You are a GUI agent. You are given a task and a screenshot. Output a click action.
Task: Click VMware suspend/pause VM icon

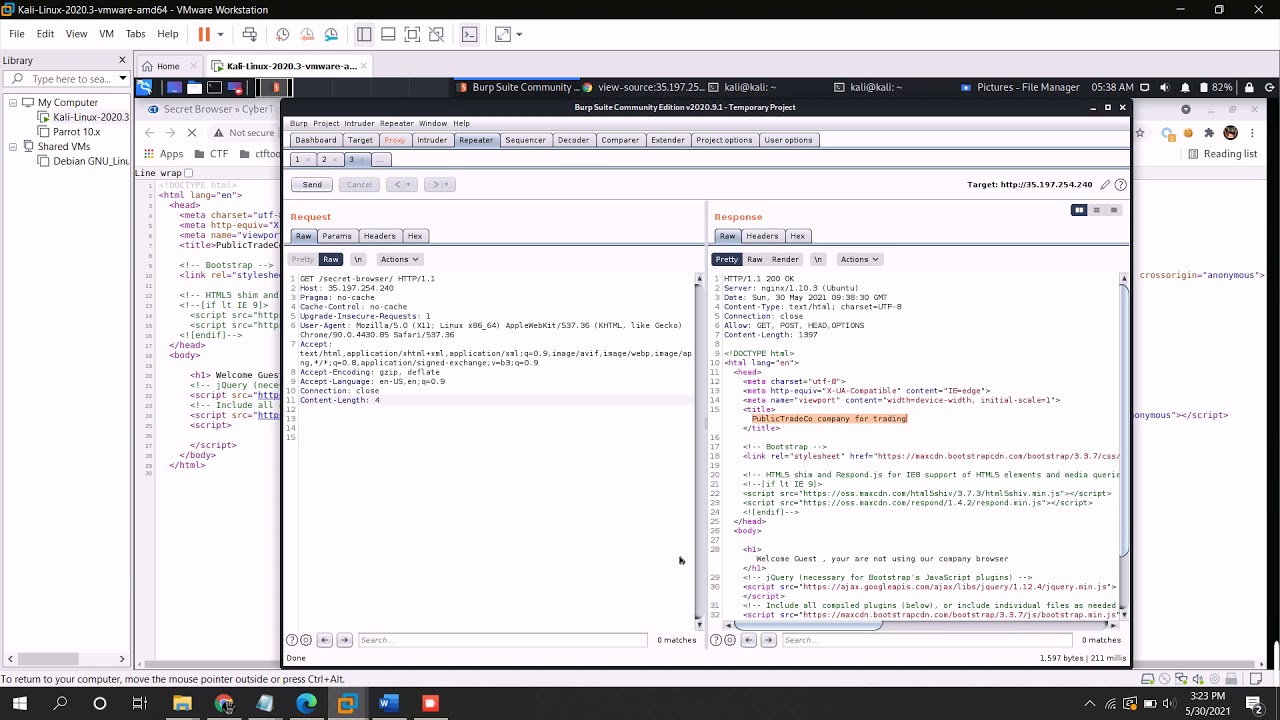pos(204,34)
